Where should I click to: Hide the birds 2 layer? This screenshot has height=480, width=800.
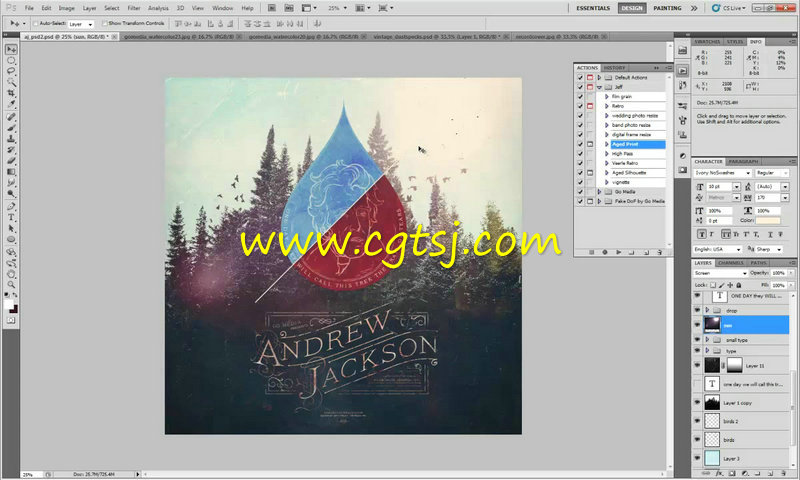pos(697,421)
